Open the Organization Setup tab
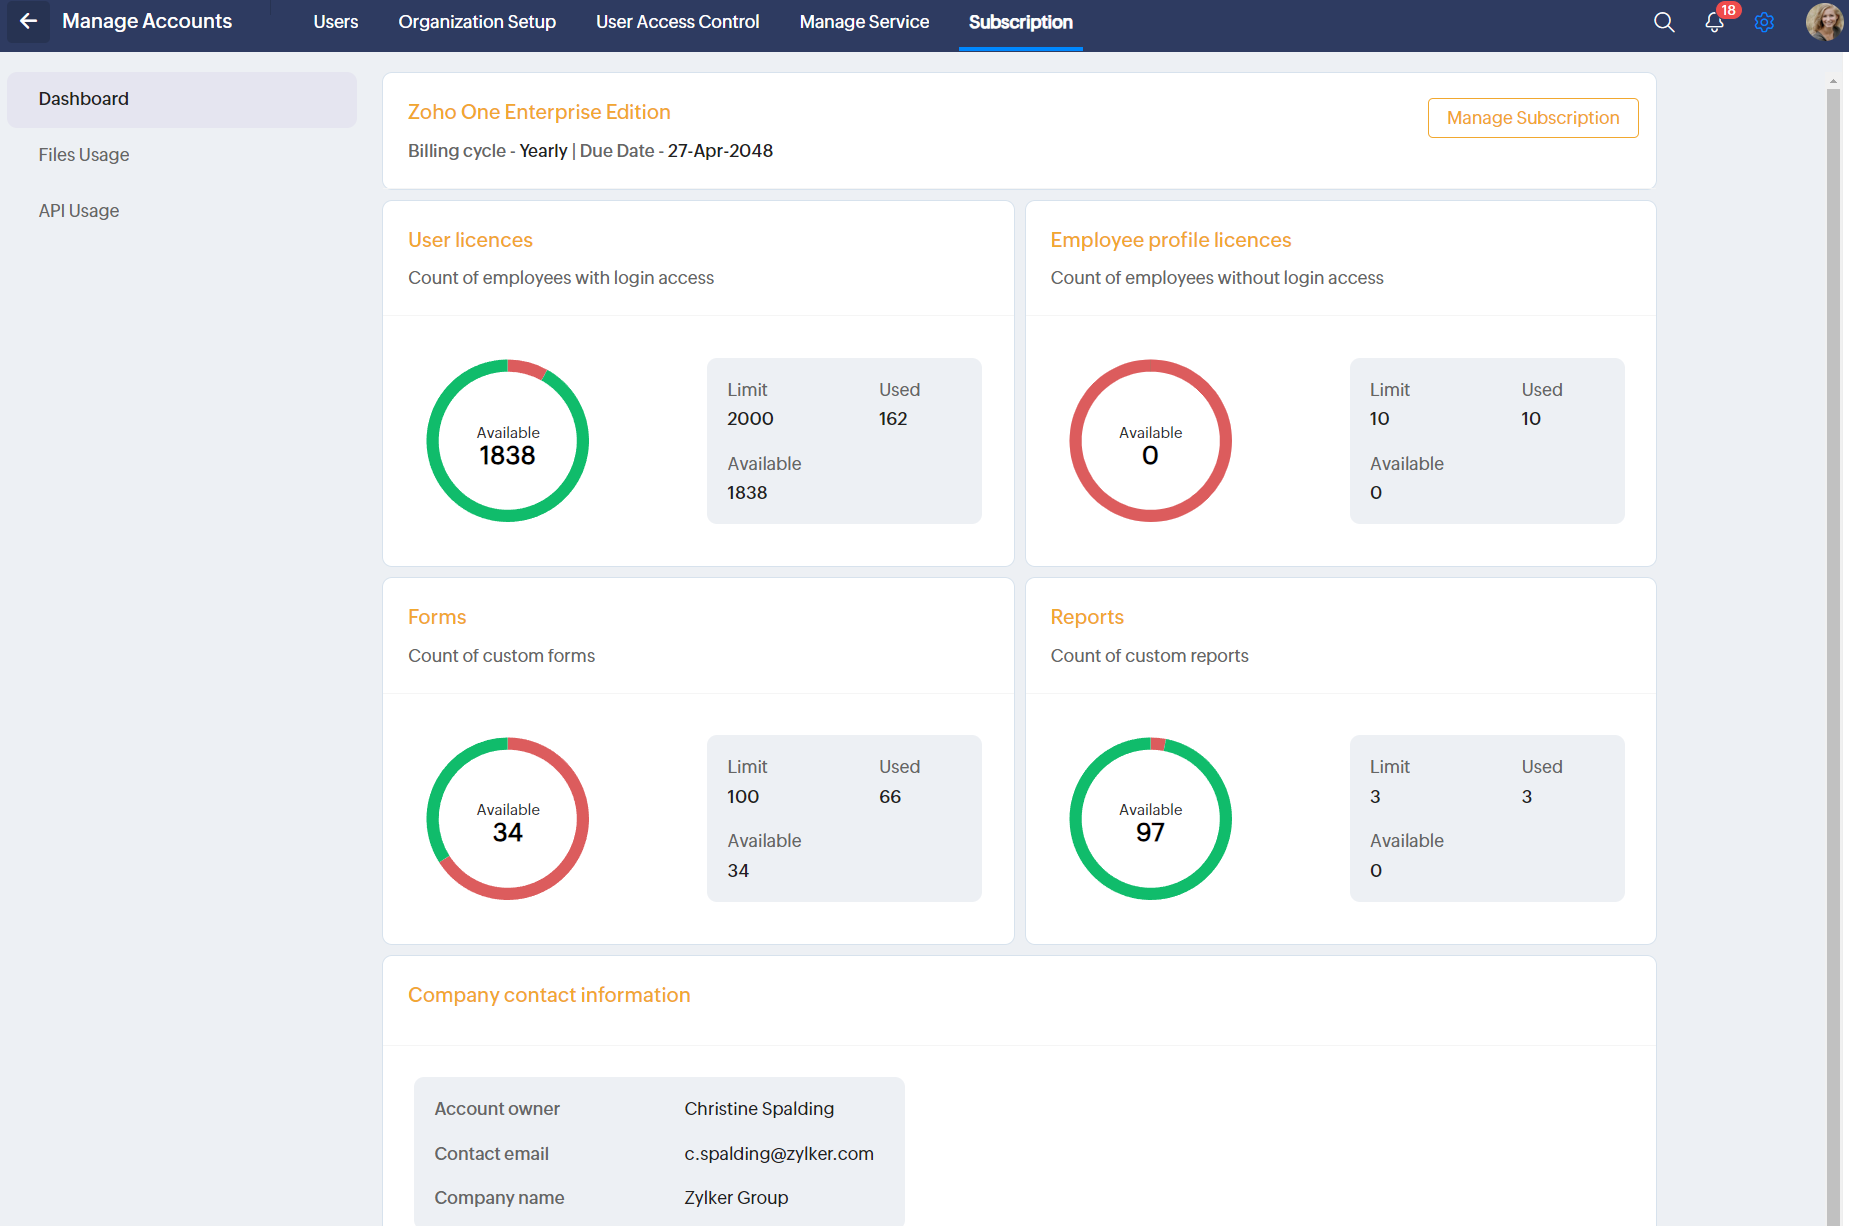The image size is (1849, 1226). click(476, 22)
